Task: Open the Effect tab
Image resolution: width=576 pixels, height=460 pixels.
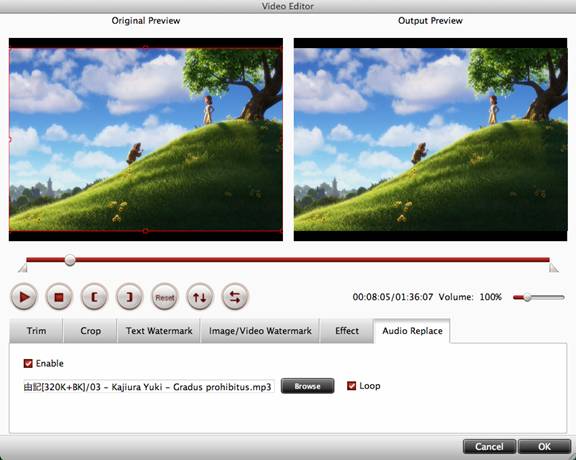Action: (x=347, y=331)
